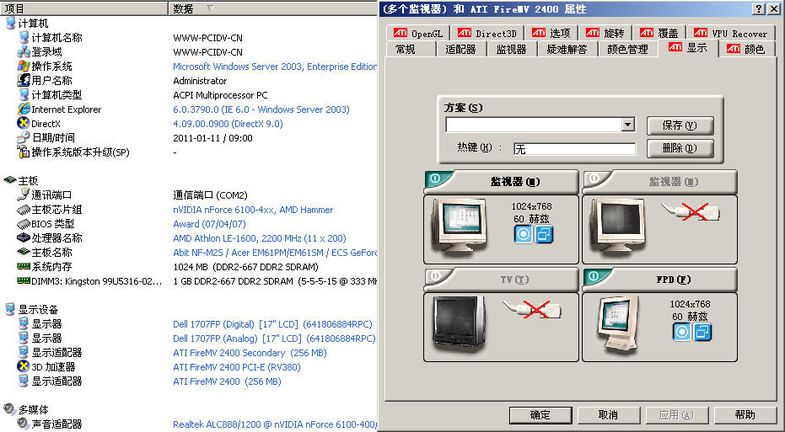Toggle the TV enable power button

[436, 276]
